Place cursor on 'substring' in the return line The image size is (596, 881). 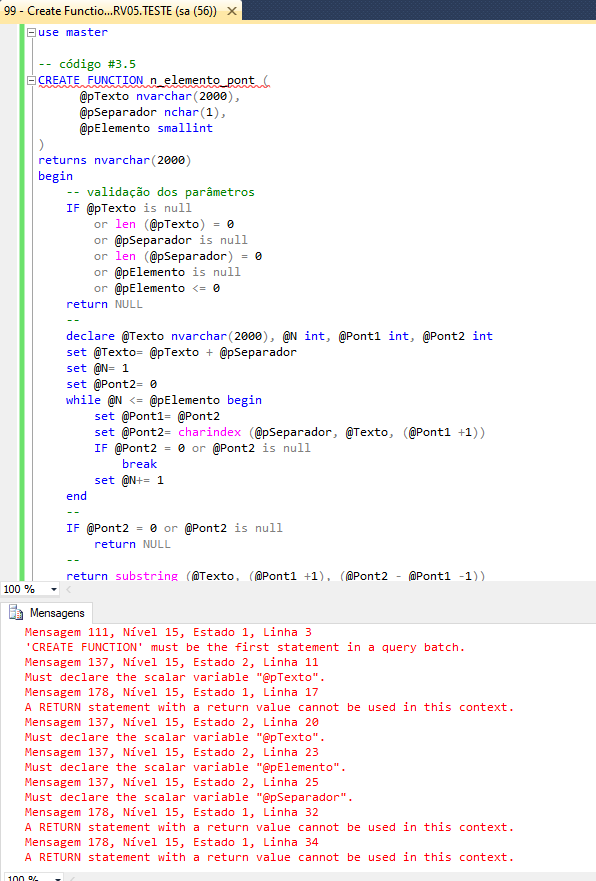click(x=147, y=576)
